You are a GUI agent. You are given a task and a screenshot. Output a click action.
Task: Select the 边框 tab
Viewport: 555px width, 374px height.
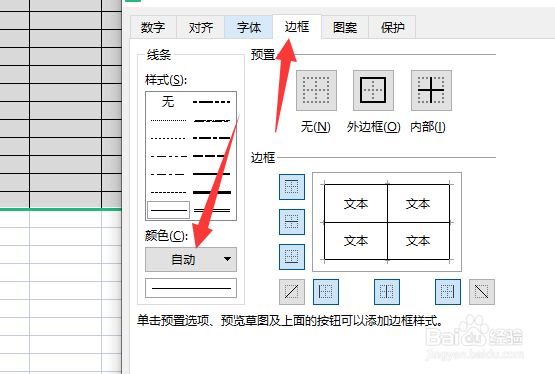[297, 27]
